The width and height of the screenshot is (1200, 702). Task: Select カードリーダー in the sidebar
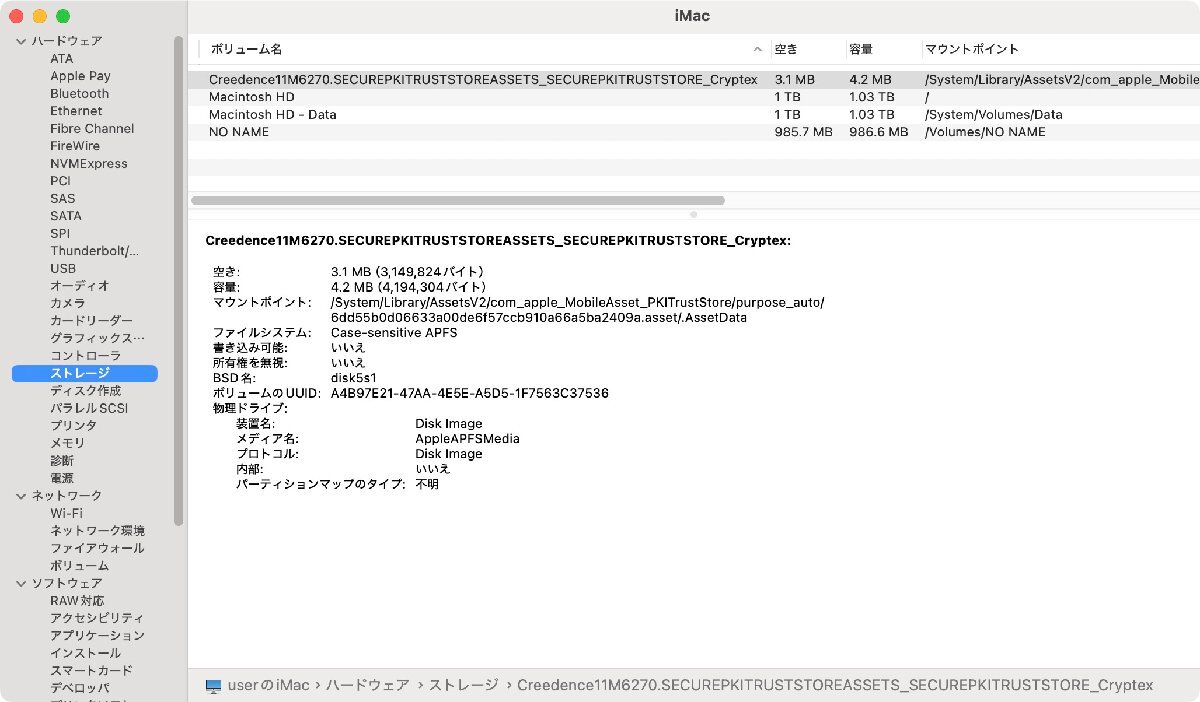(x=90, y=321)
